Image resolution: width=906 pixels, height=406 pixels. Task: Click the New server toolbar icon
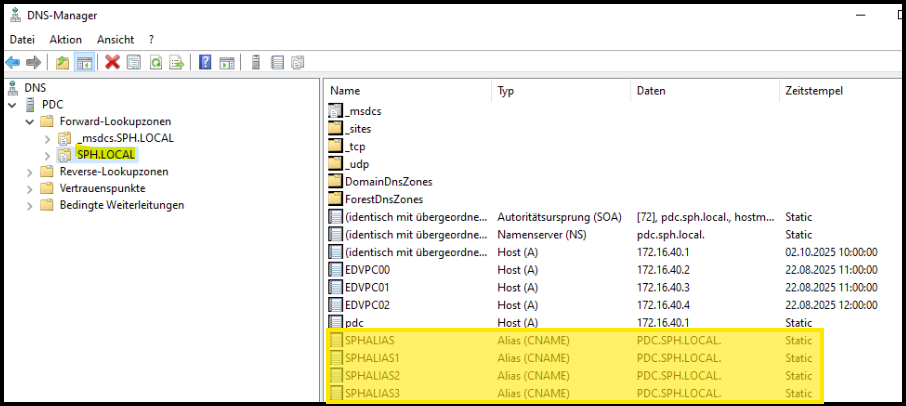pyautogui.click(x=255, y=63)
